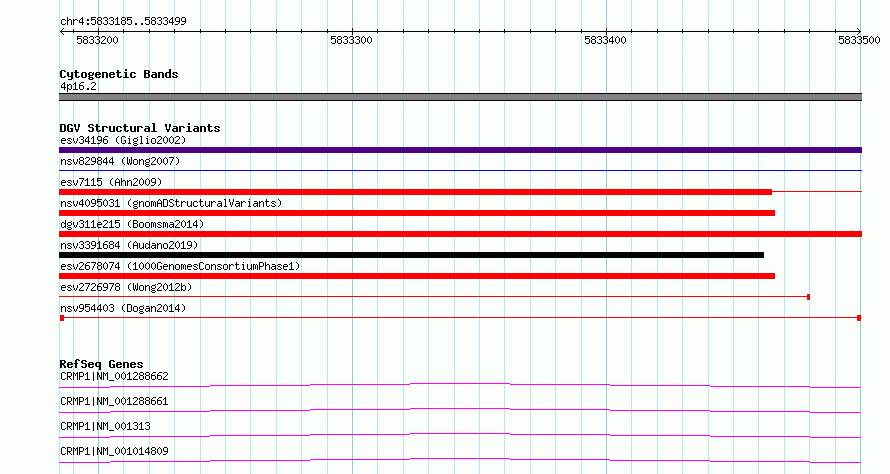
Task: Click the magenta line under CRMP1|NM_001288662
Action: [460, 385]
